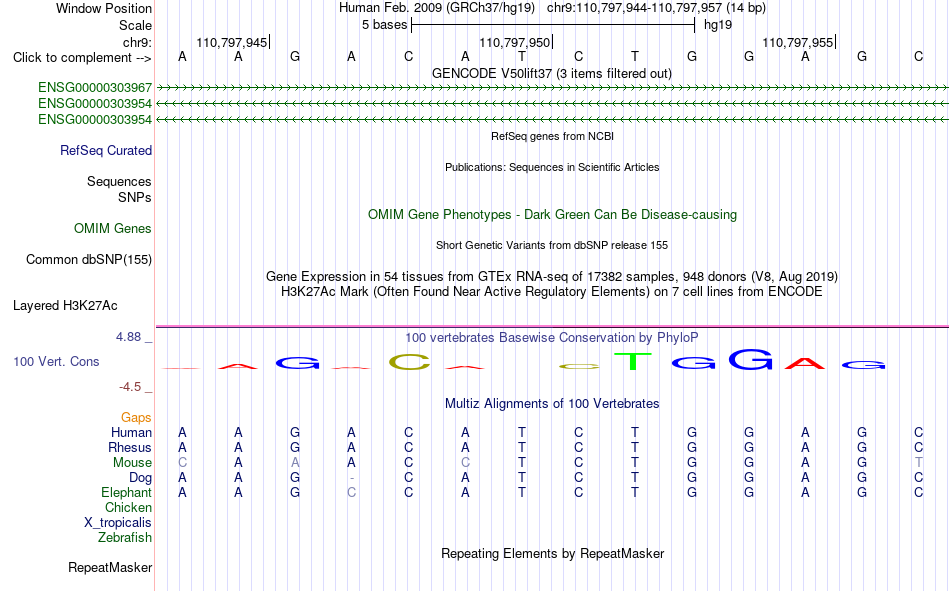Click the Sequences track label
The width and height of the screenshot is (950, 591).
point(119,181)
